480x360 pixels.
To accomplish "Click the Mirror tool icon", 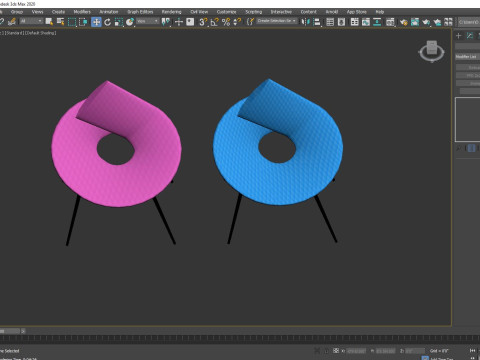I will [305, 22].
